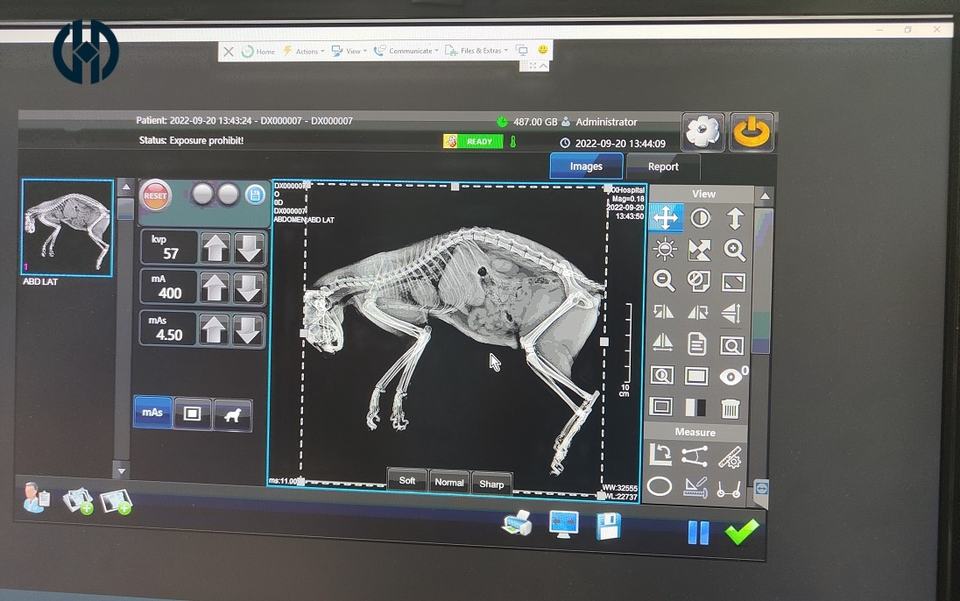The height and width of the screenshot is (601, 960).
Task: Increase the kVp value
Action: point(216,248)
